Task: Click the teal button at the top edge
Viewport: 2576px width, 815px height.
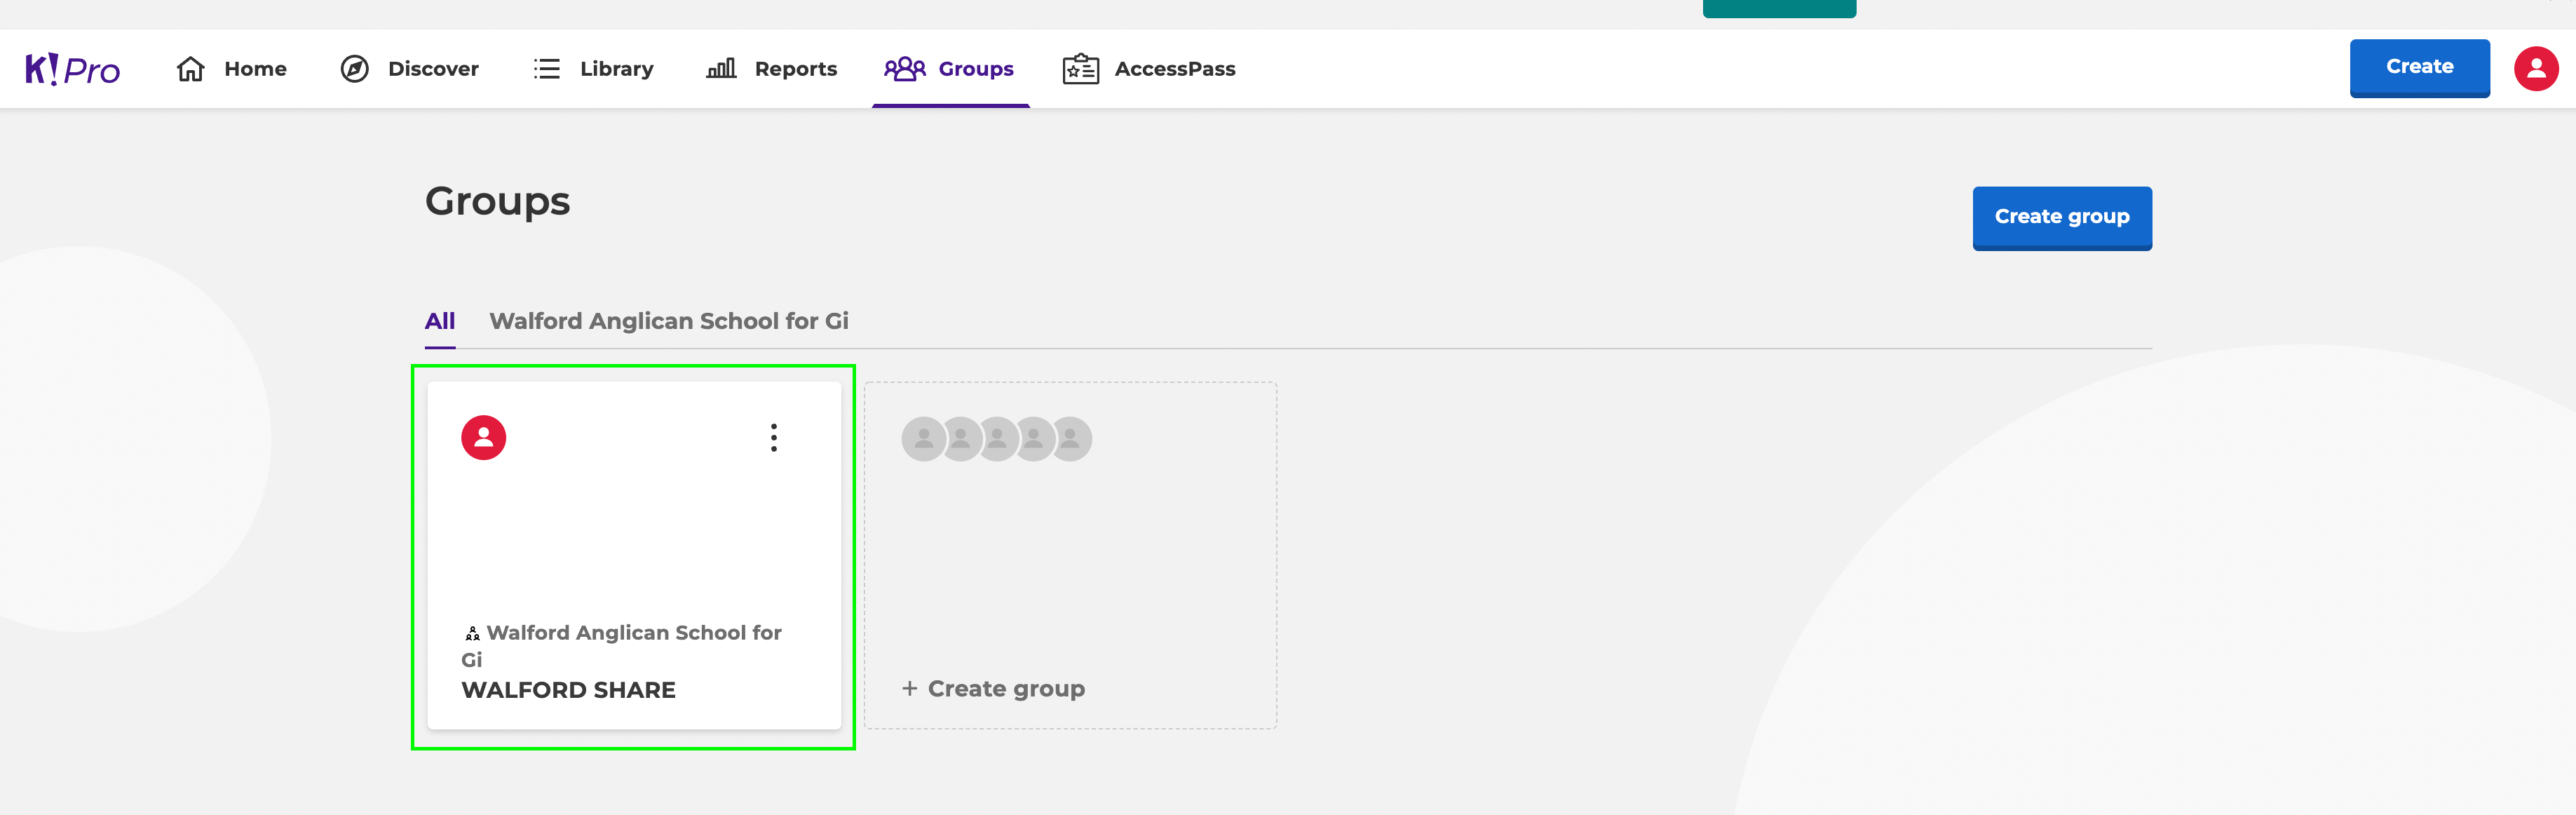Action: coord(1778,8)
